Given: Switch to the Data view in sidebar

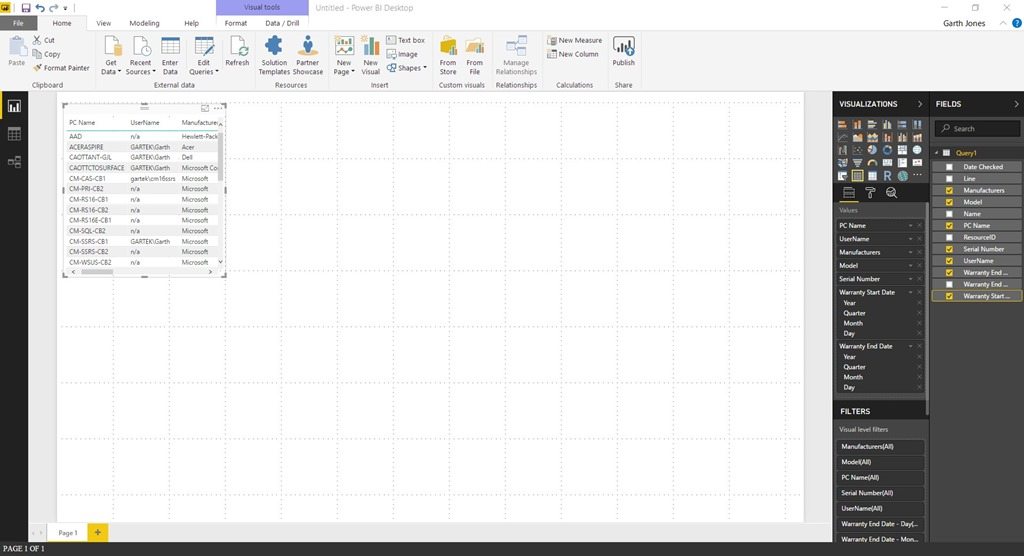Looking at the screenshot, I should (14, 134).
